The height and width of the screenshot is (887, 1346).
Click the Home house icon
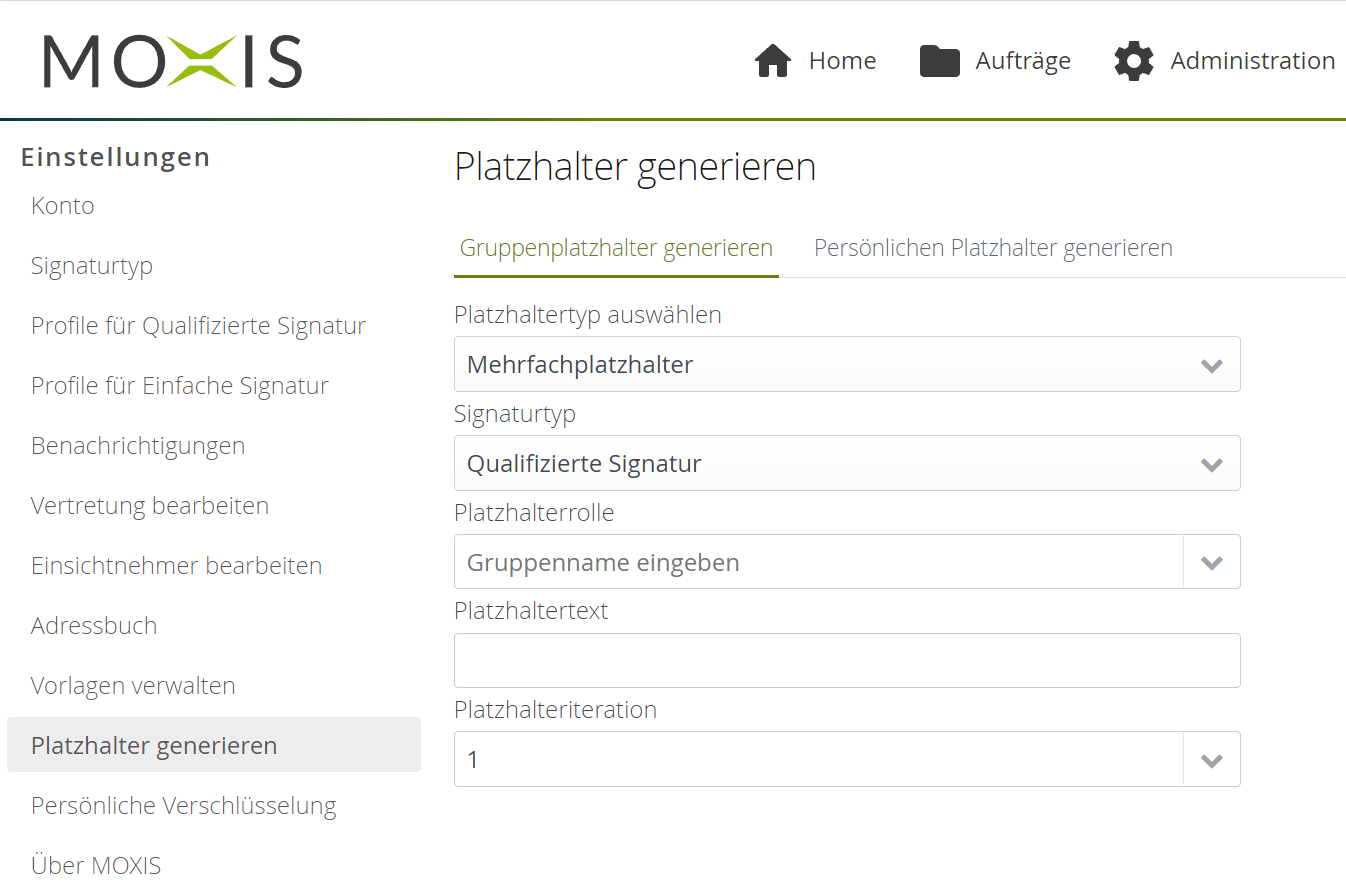[773, 60]
